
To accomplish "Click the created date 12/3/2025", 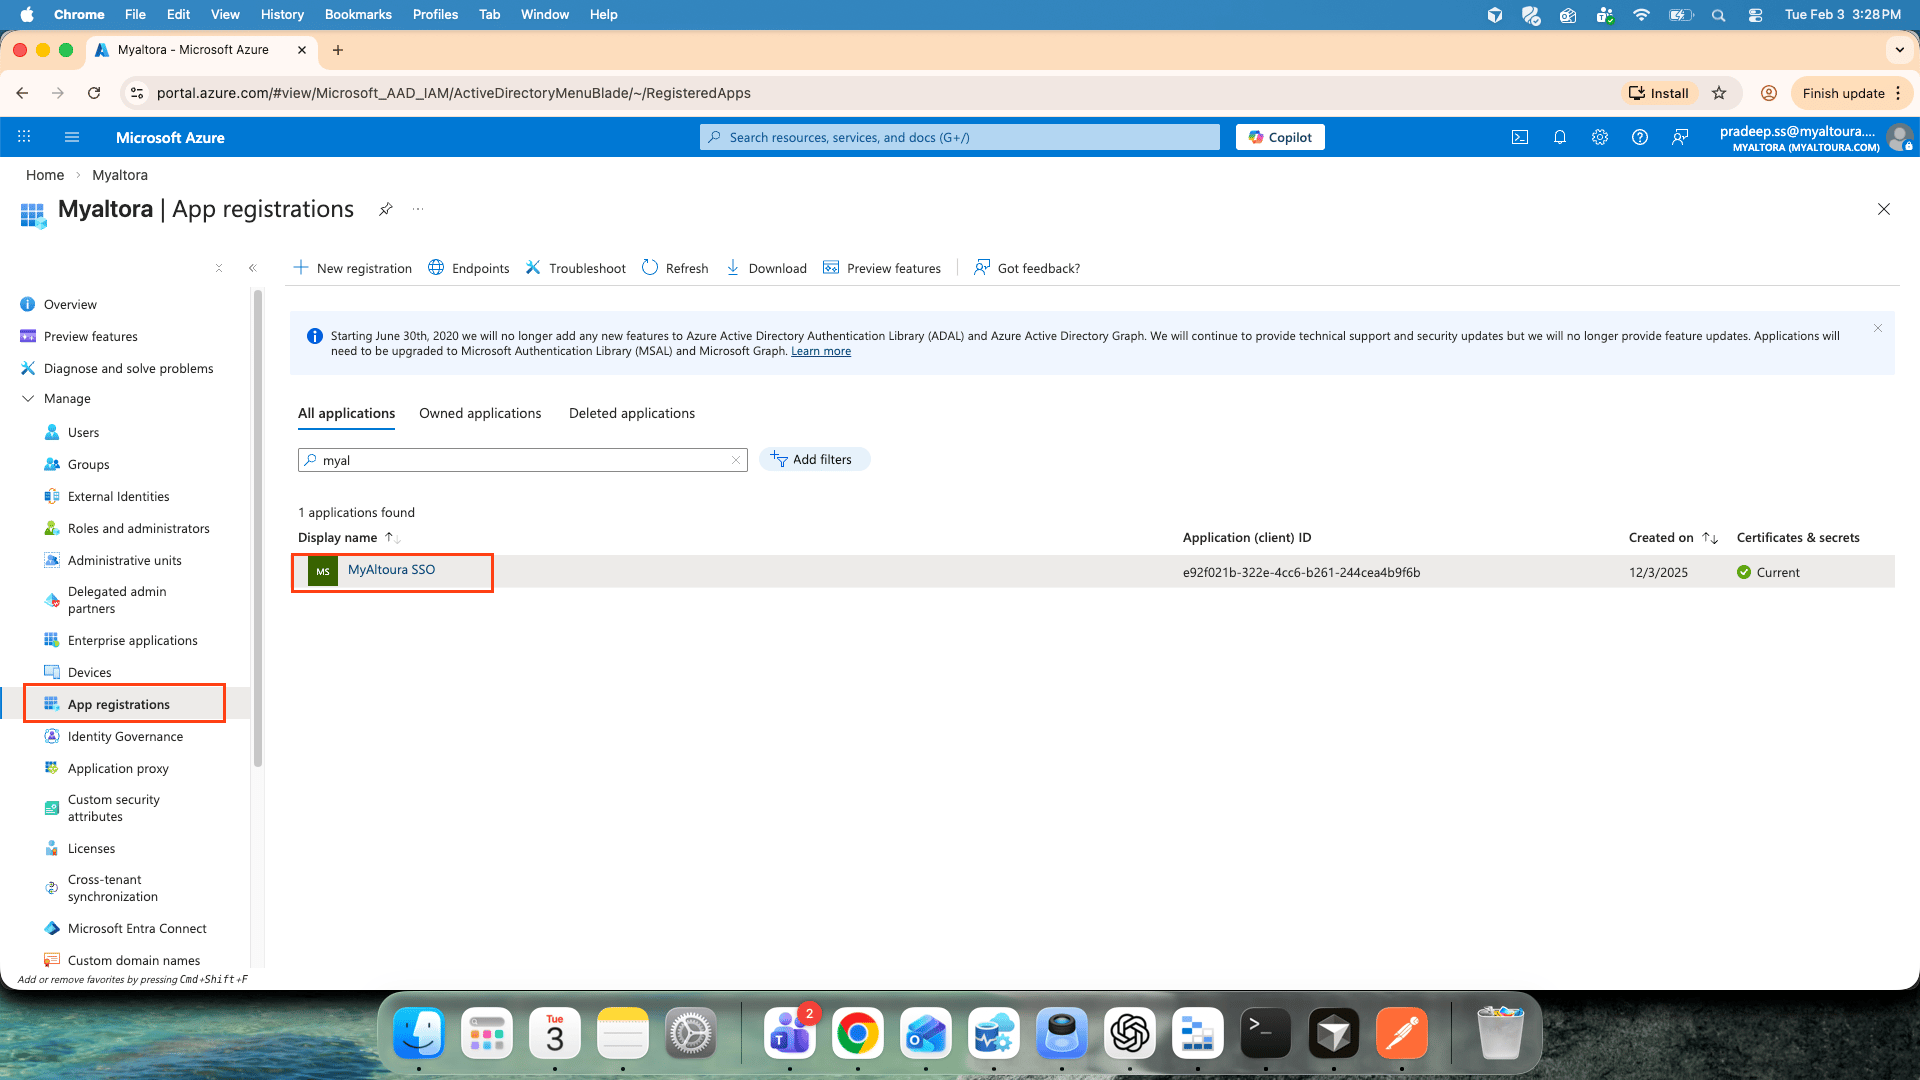I will [1658, 572].
